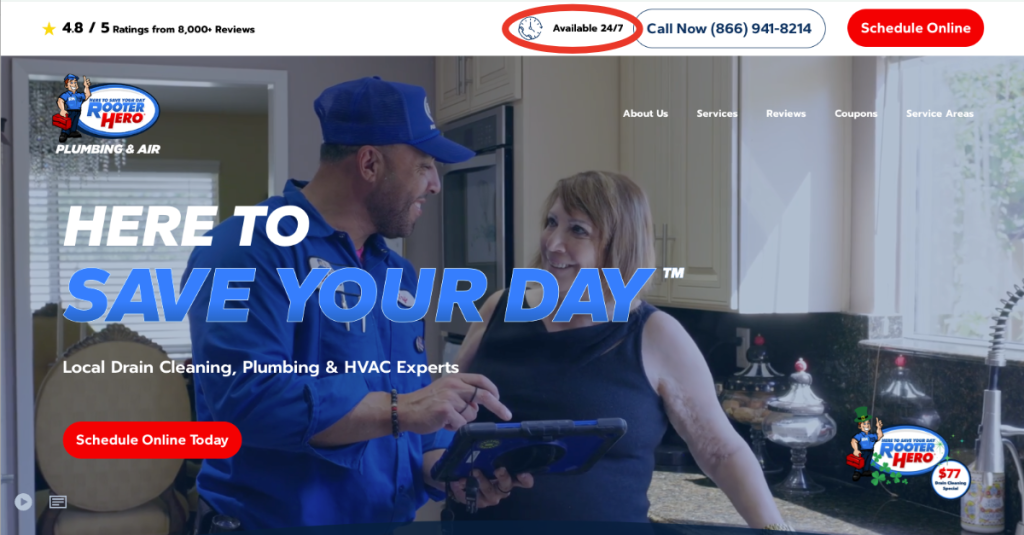Image resolution: width=1024 pixels, height=535 pixels.
Task: Click the yellow star rating icon
Action: (48, 29)
